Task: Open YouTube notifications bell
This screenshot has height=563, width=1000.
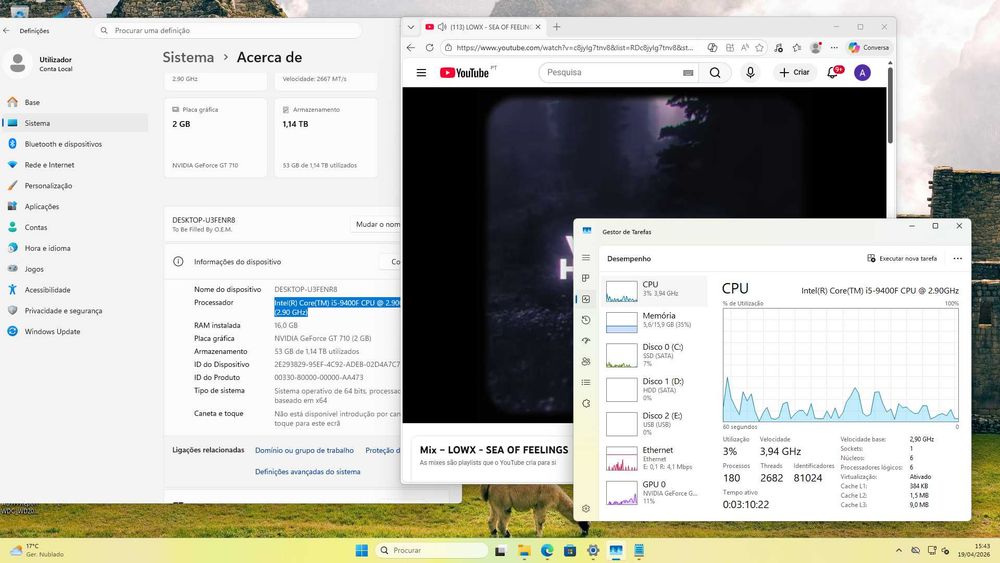Action: tap(833, 73)
